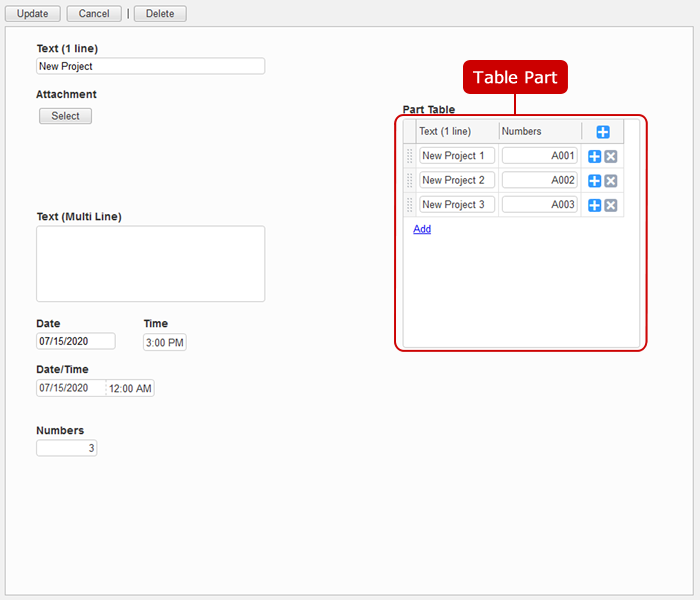This screenshot has height=600, width=700.
Task: Click the plus icon in the table header
Action: click(x=603, y=132)
